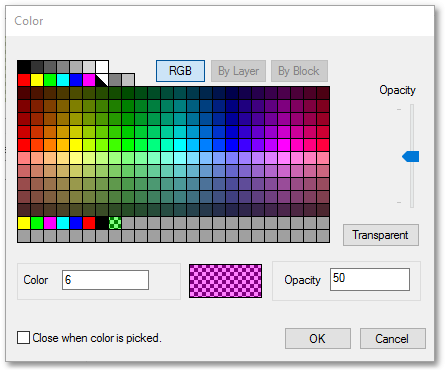Choose the By Block color option
Screen dimensions: 446x373
299,71
